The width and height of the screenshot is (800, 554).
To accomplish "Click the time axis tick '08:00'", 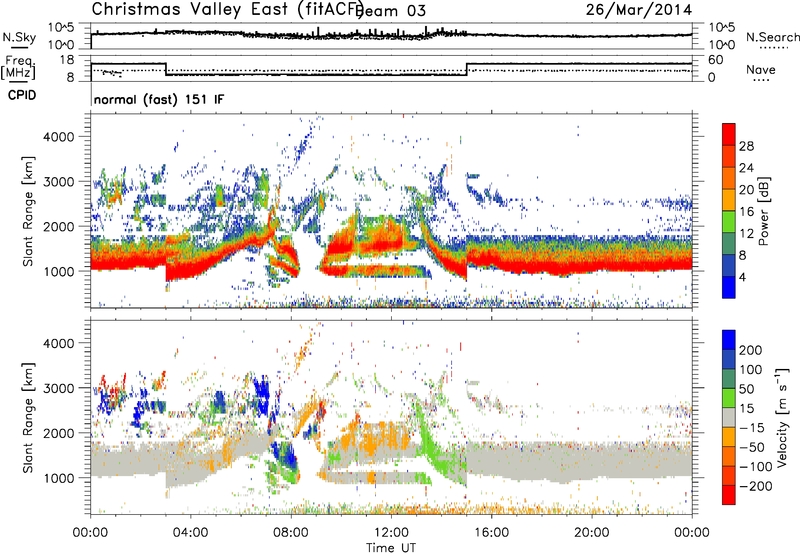I will coord(291,533).
